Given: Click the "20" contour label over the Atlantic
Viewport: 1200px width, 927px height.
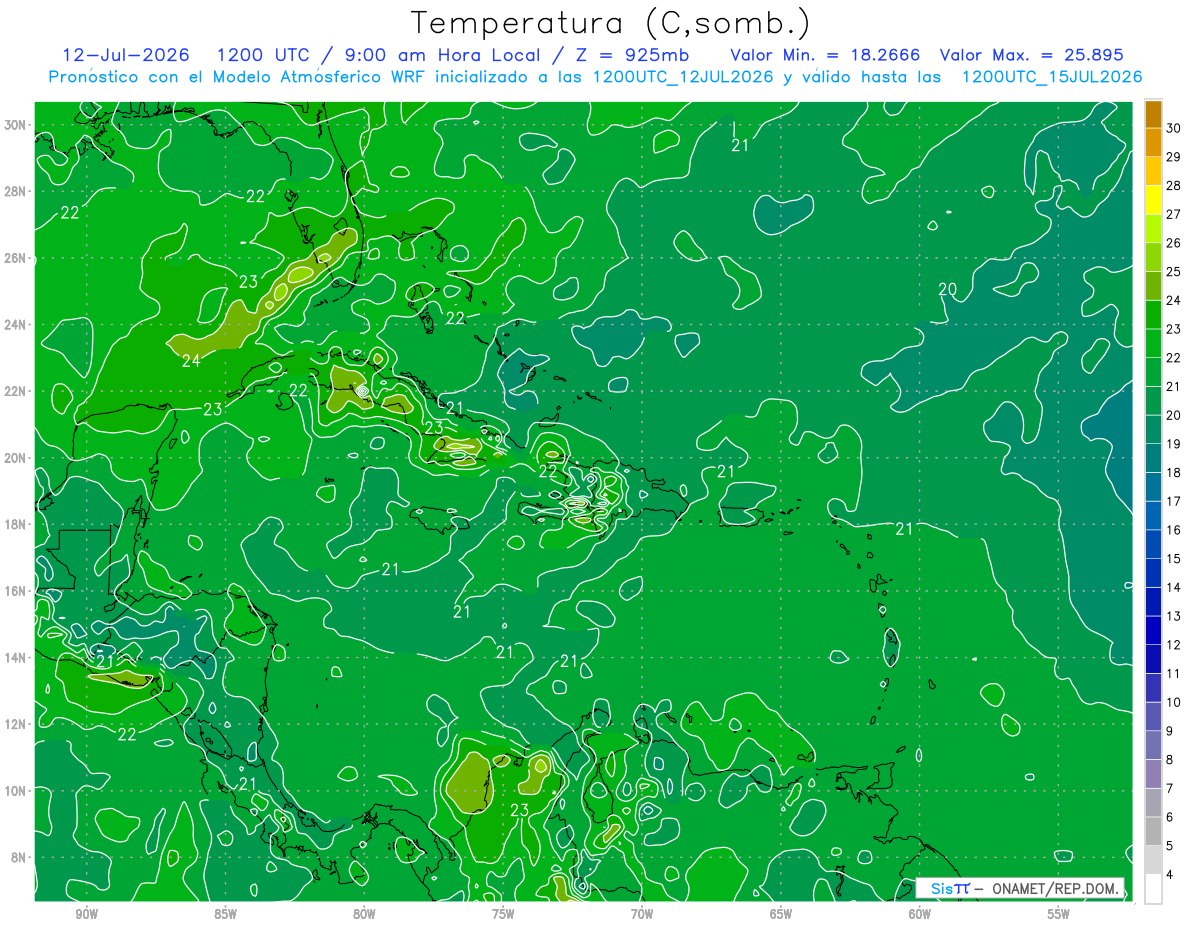Looking at the screenshot, I should [x=948, y=289].
